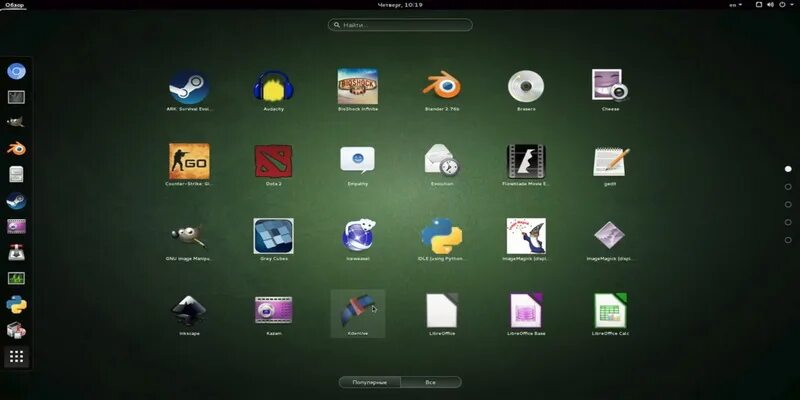Image resolution: width=800 pixels, height=400 pixels.
Task: Start Kazam from the dock
Action: pyautogui.click(x=16, y=227)
